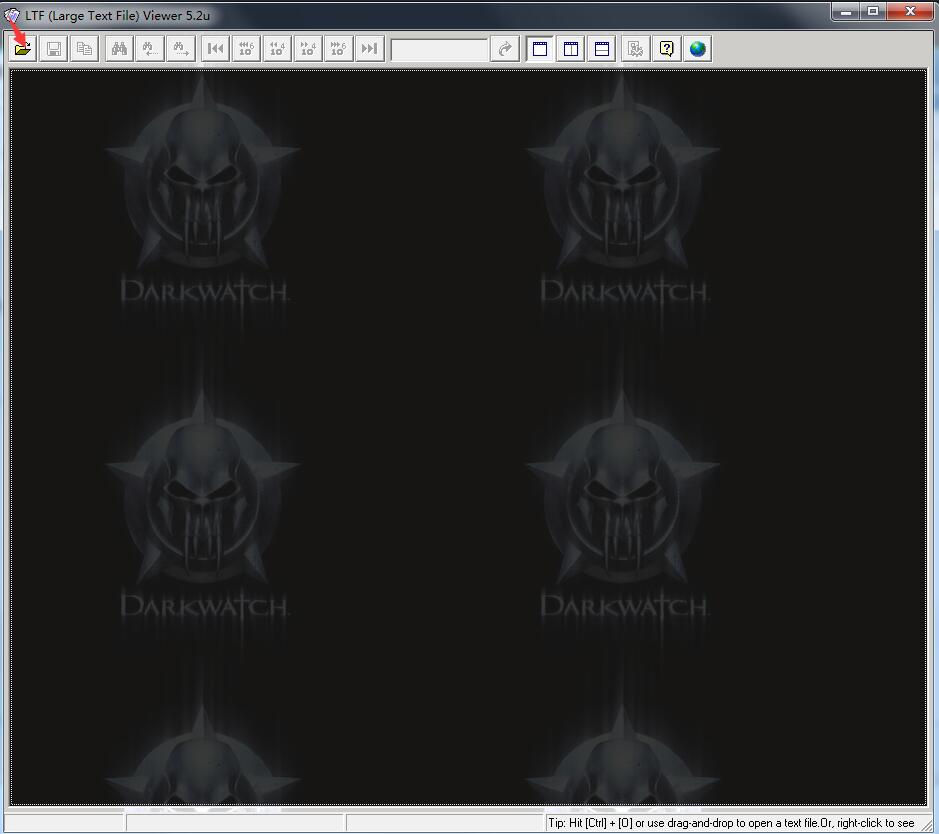Find next match (binoculars right arrow)
The width and height of the screenshot is (939, 834).
181,48
